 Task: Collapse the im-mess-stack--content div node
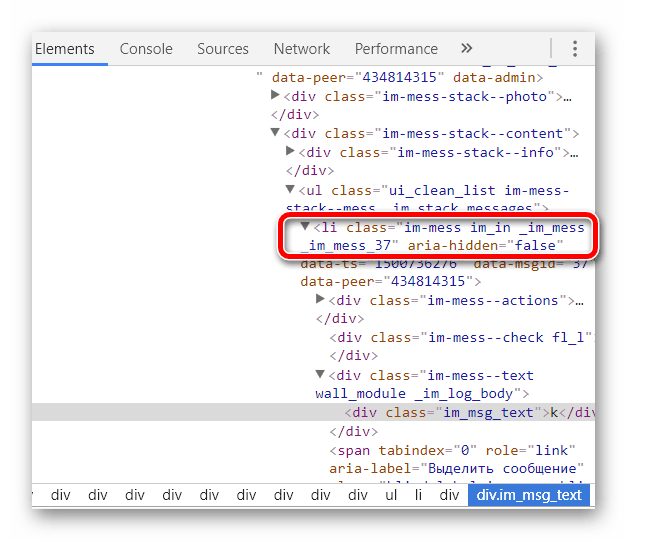276,133
